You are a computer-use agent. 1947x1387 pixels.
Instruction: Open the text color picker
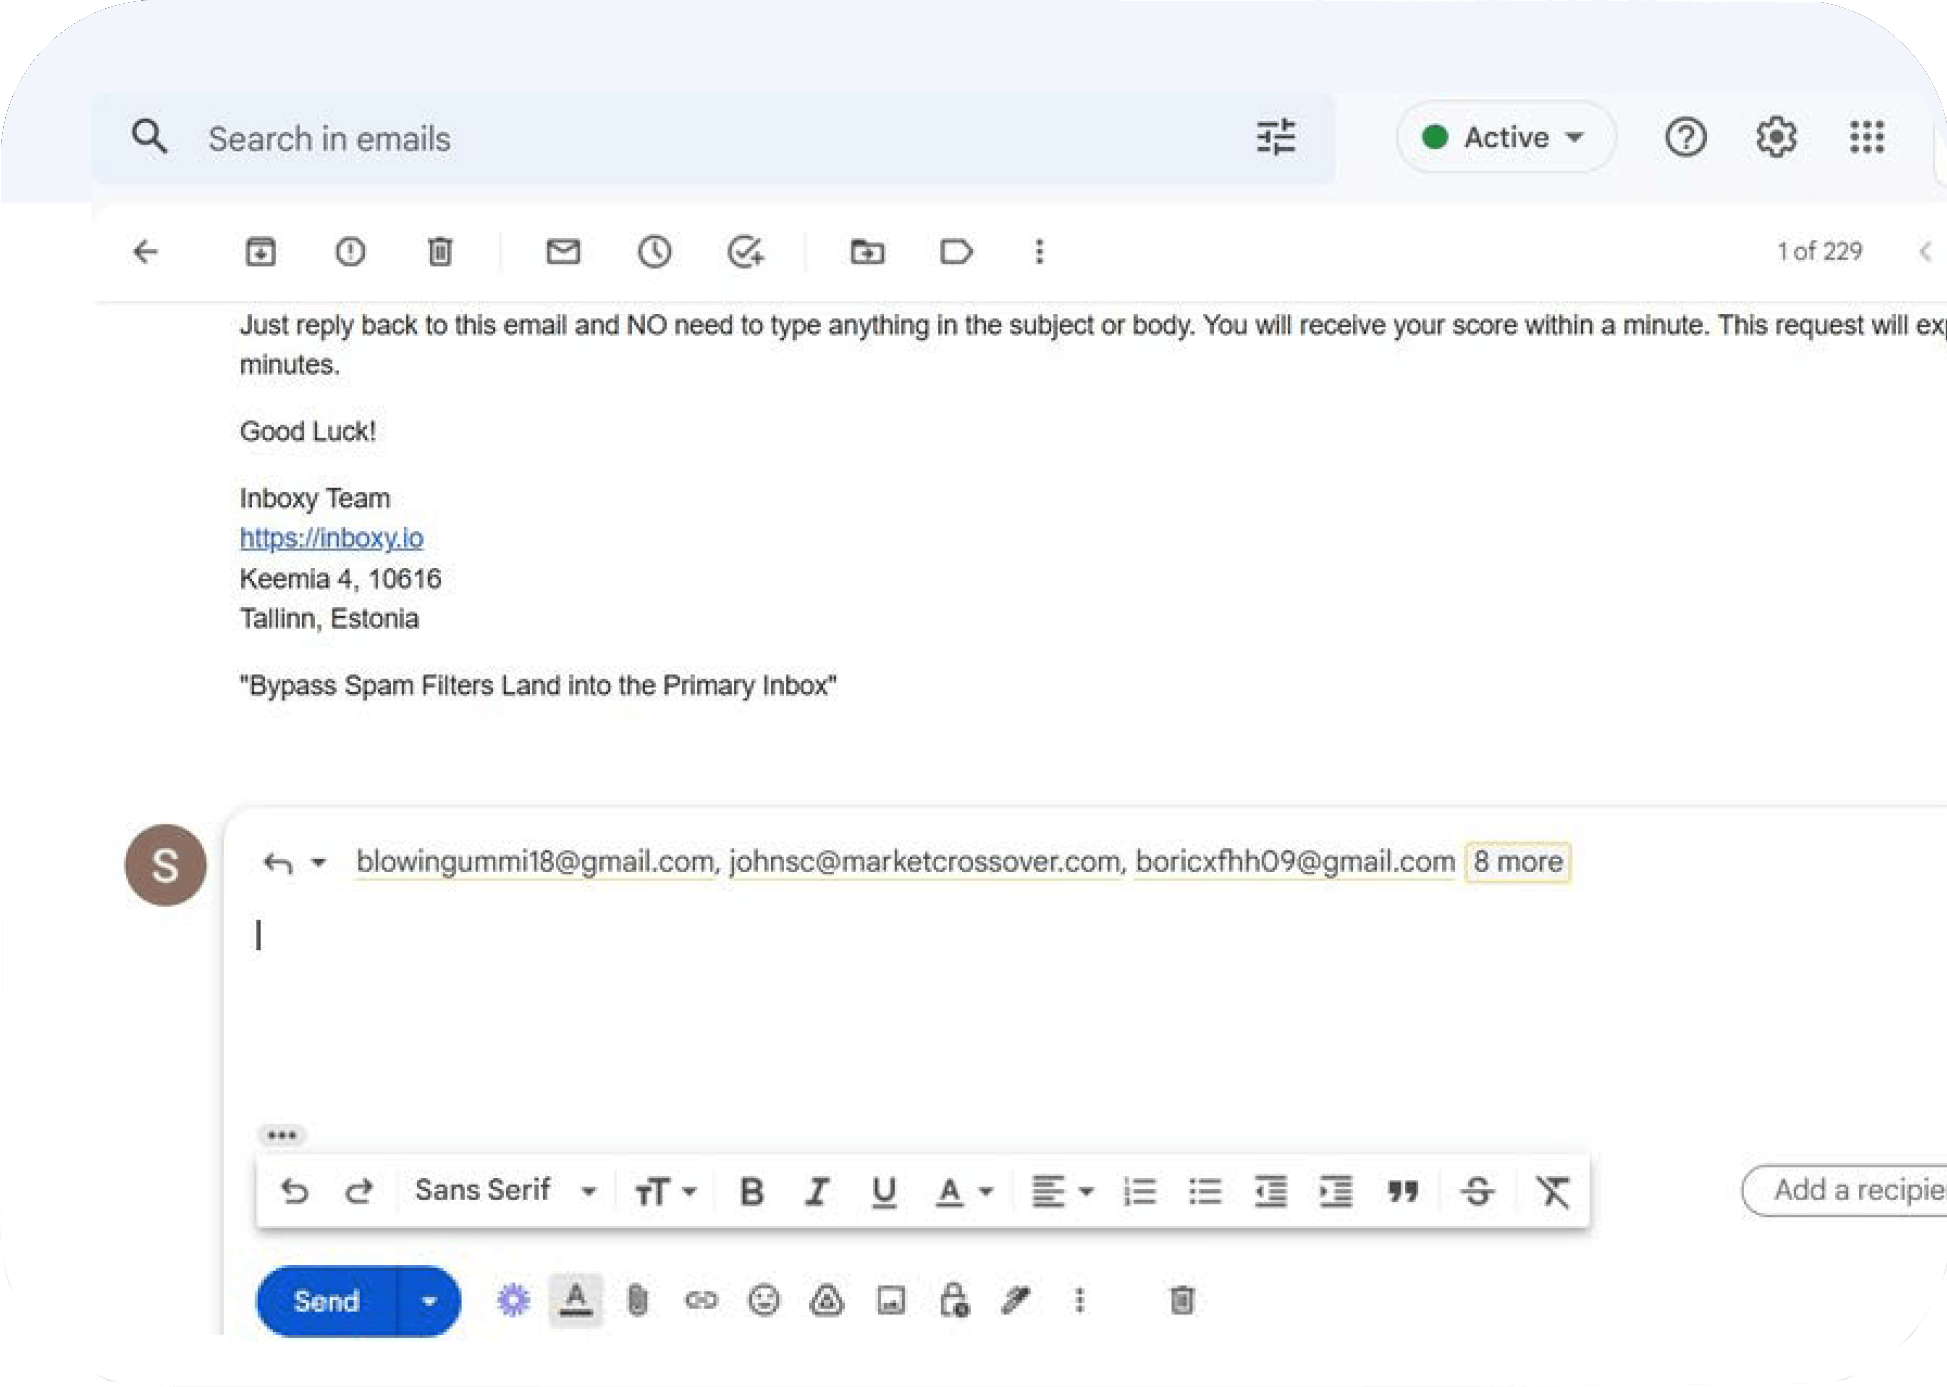coord(964,1191)
